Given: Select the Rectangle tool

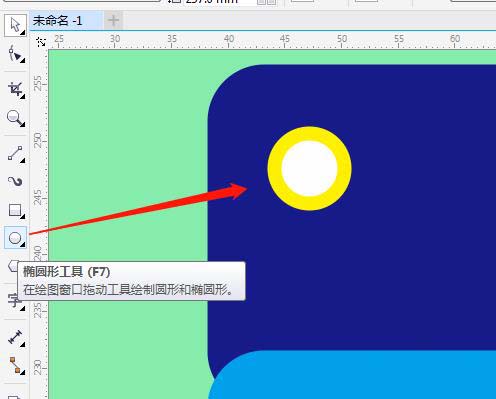Looking at the screenshot, I should coord(15,210).
